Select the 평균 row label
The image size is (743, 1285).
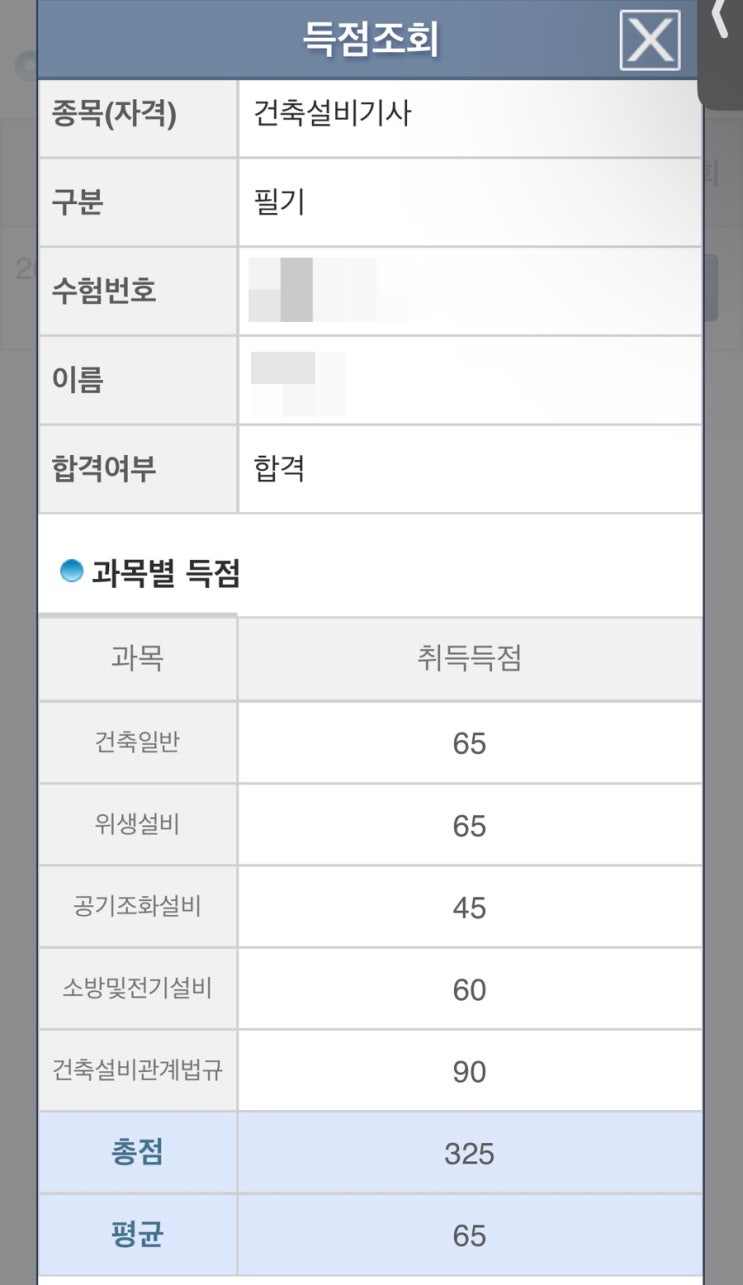point(138,1235)
